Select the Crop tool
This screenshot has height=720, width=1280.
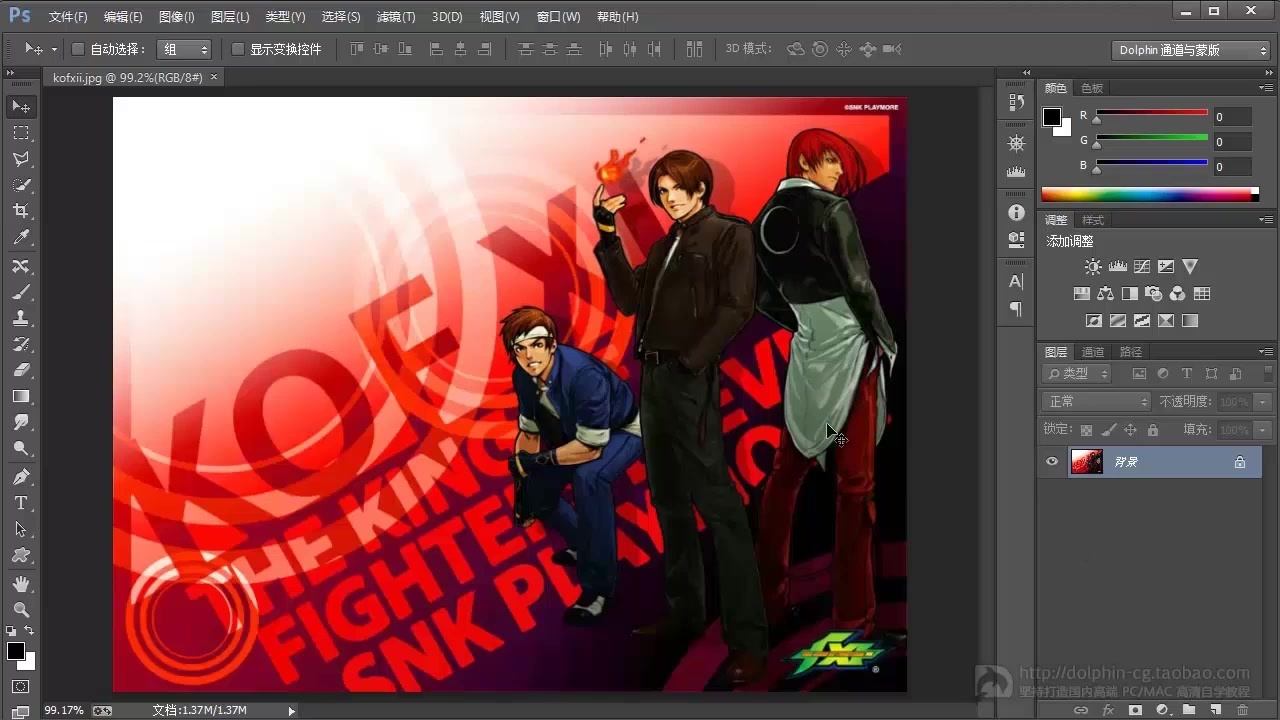[x=21, y=211]
